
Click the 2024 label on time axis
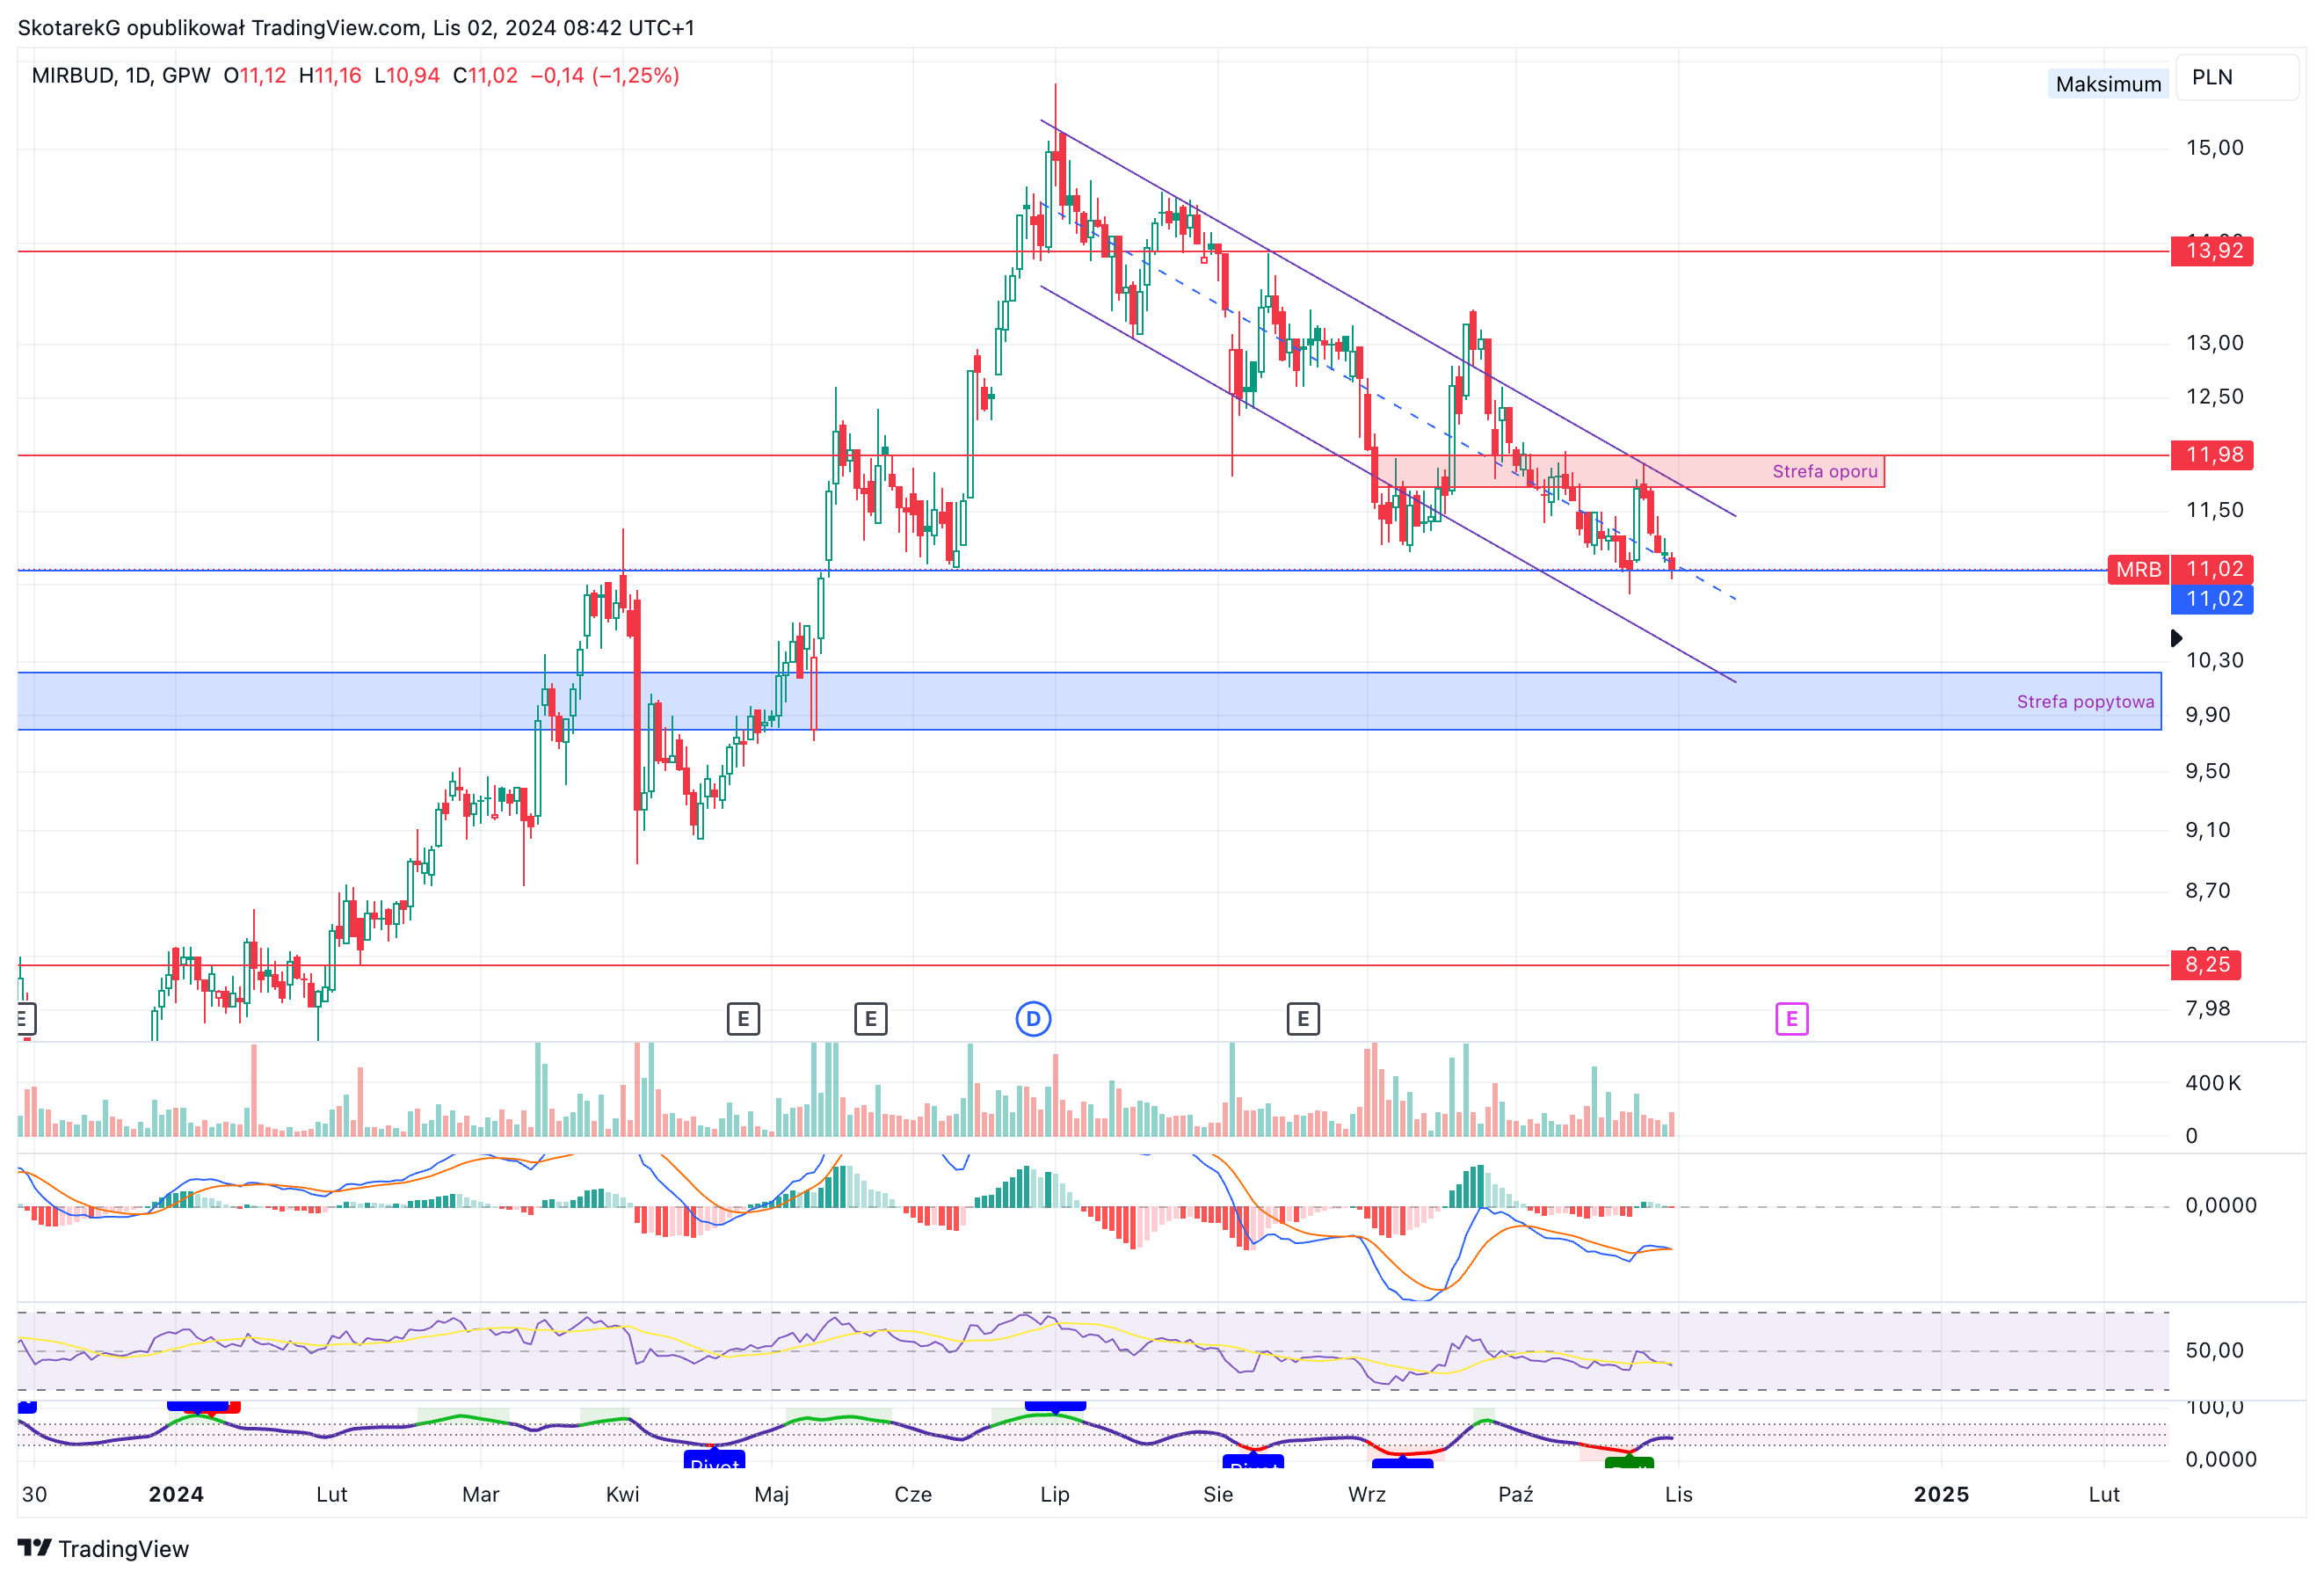176,1494
